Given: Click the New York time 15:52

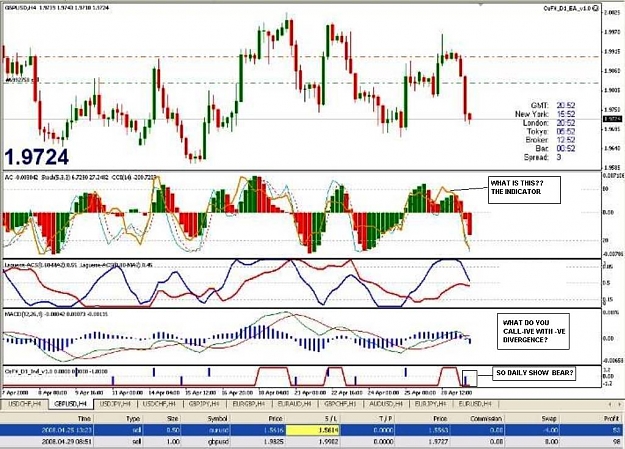Looking at the screenshot, I should (566, 114).
